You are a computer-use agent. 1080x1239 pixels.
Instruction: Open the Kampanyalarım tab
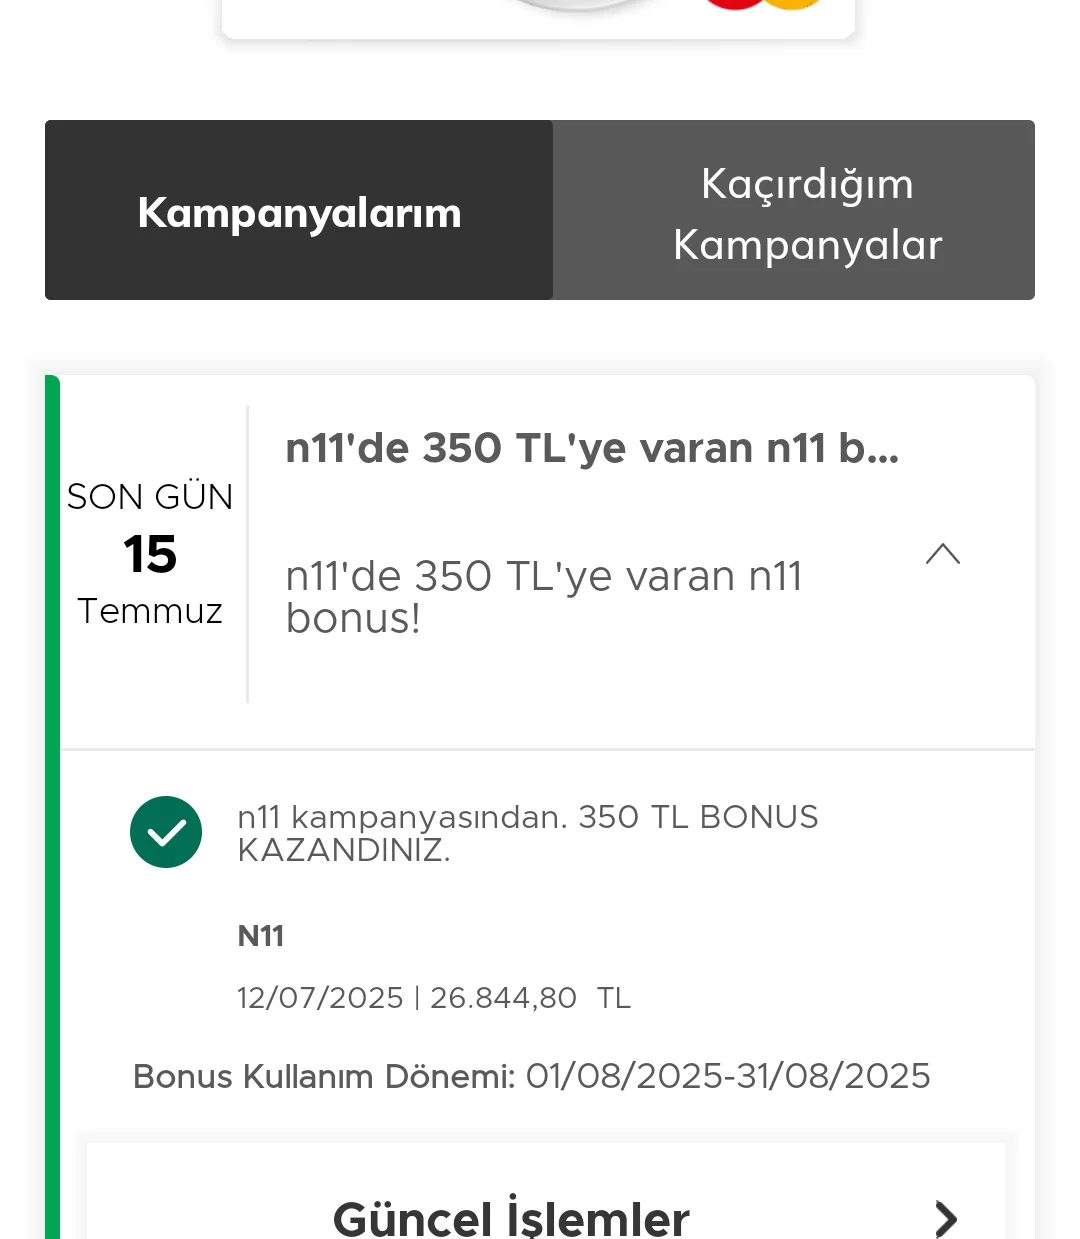[299, 211]
